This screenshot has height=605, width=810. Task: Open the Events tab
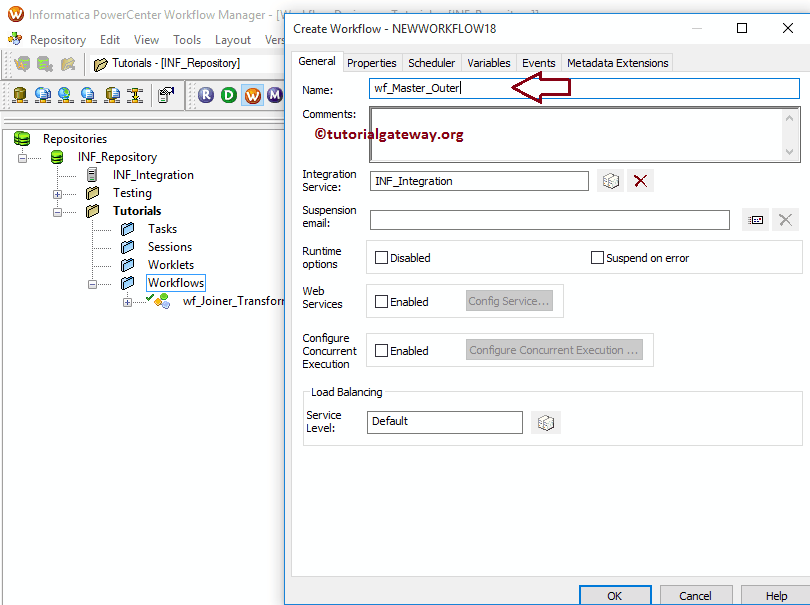(x=538, y=63)
